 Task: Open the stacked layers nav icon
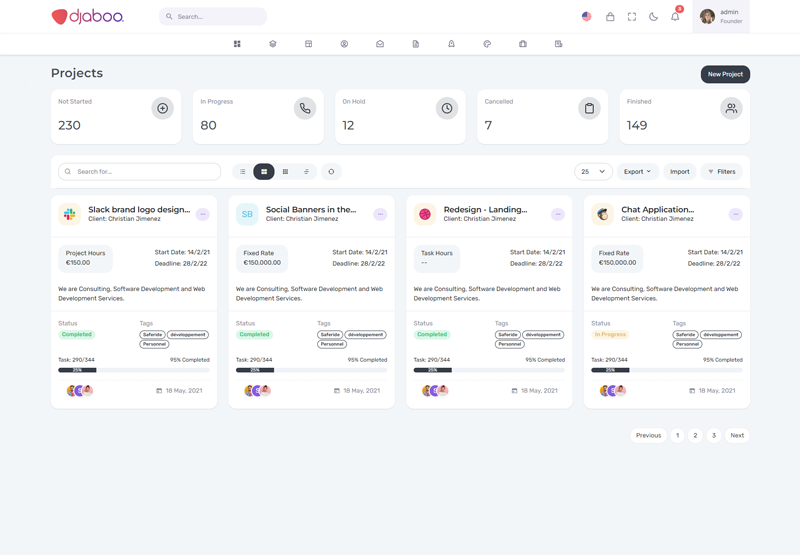point(273,44)
